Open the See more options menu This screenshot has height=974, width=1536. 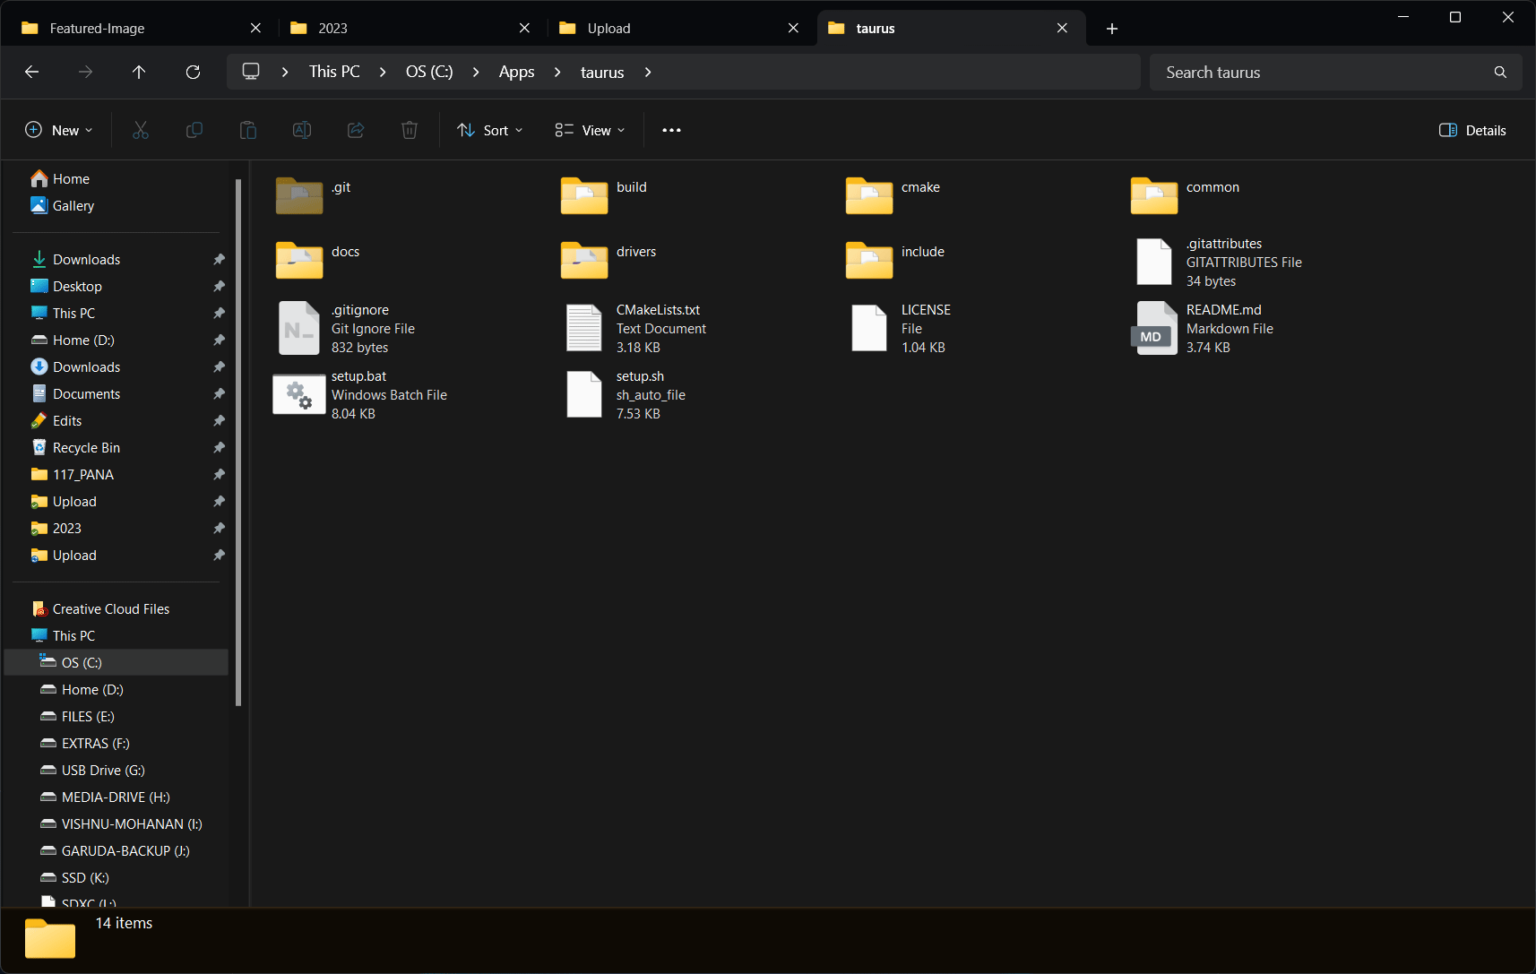672,130
